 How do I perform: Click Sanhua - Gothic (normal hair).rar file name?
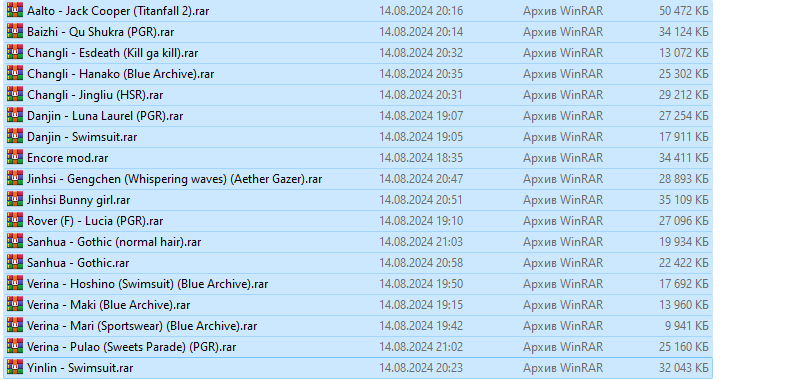click(x=114, y=242)
